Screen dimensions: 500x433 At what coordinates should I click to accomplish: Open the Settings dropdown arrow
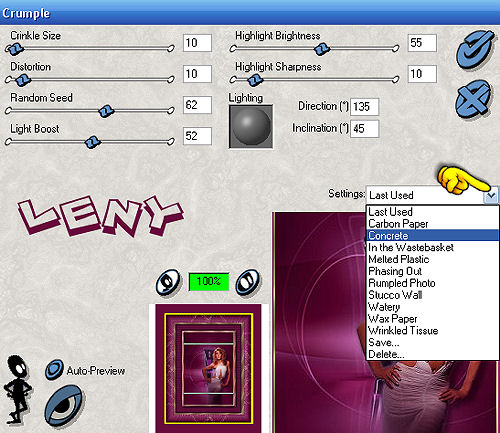(x=491, y=196)
